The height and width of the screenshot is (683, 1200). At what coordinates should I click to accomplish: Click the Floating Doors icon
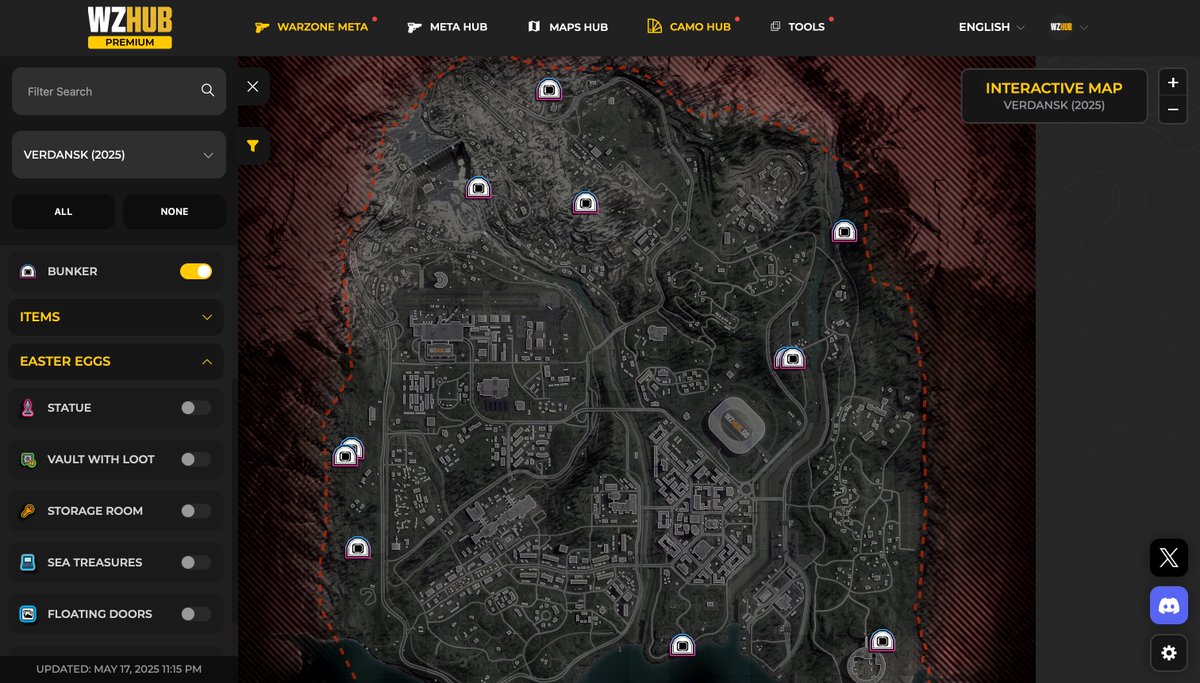pyautogui.click(x=28, y=614)
